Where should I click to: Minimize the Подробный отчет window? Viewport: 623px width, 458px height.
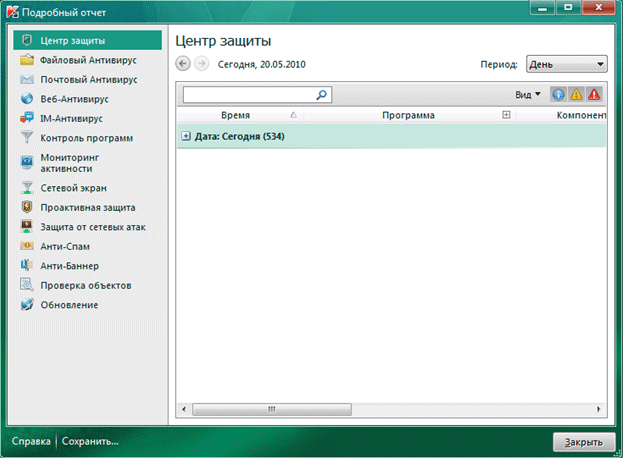coord(543,7)
